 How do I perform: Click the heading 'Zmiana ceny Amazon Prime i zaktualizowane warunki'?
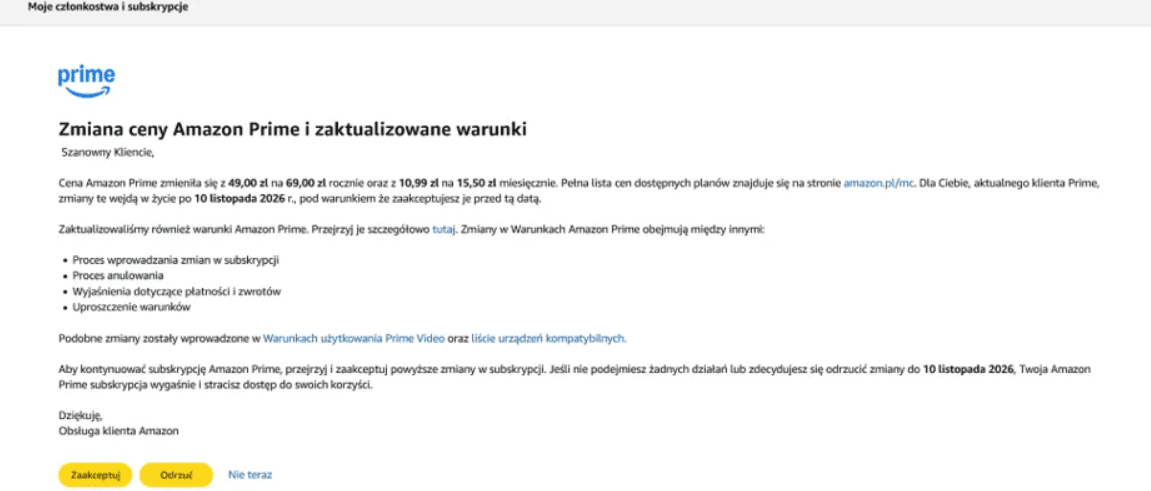(x=293, y=129)
